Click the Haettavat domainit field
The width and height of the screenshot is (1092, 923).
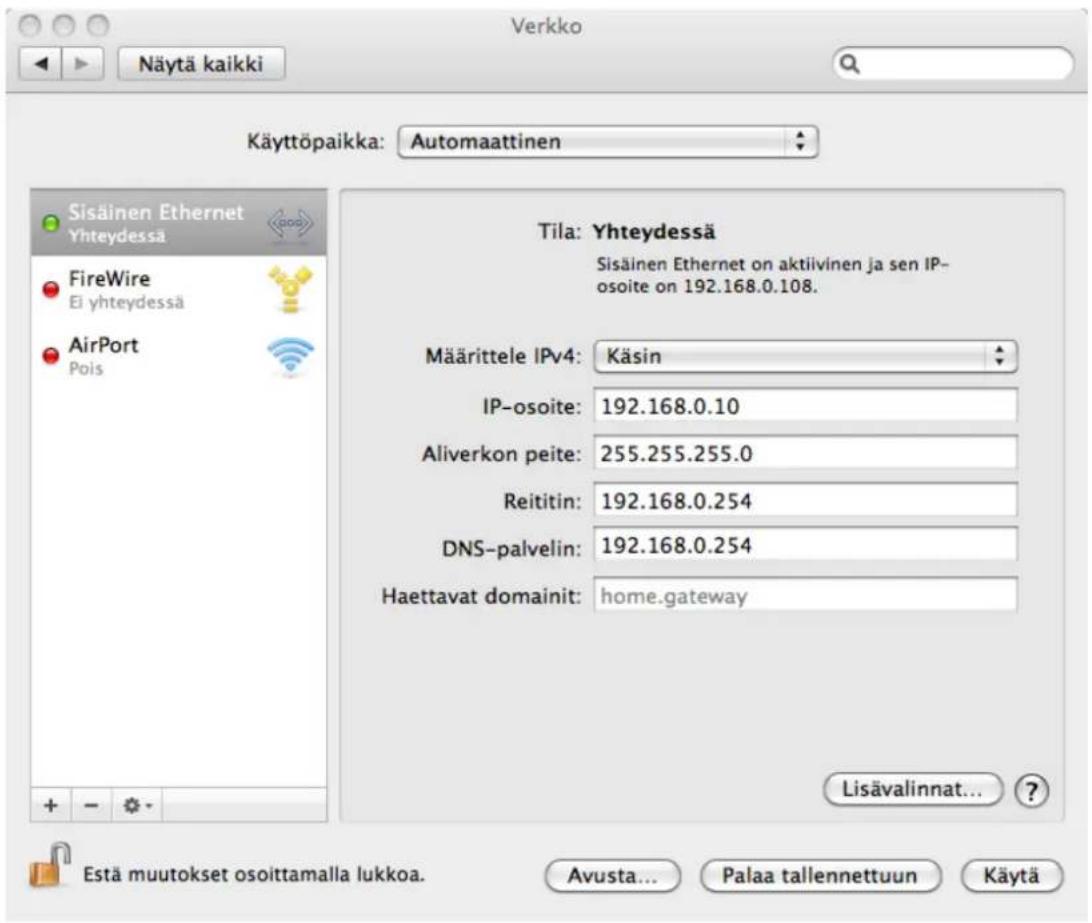tap(805, 596)
